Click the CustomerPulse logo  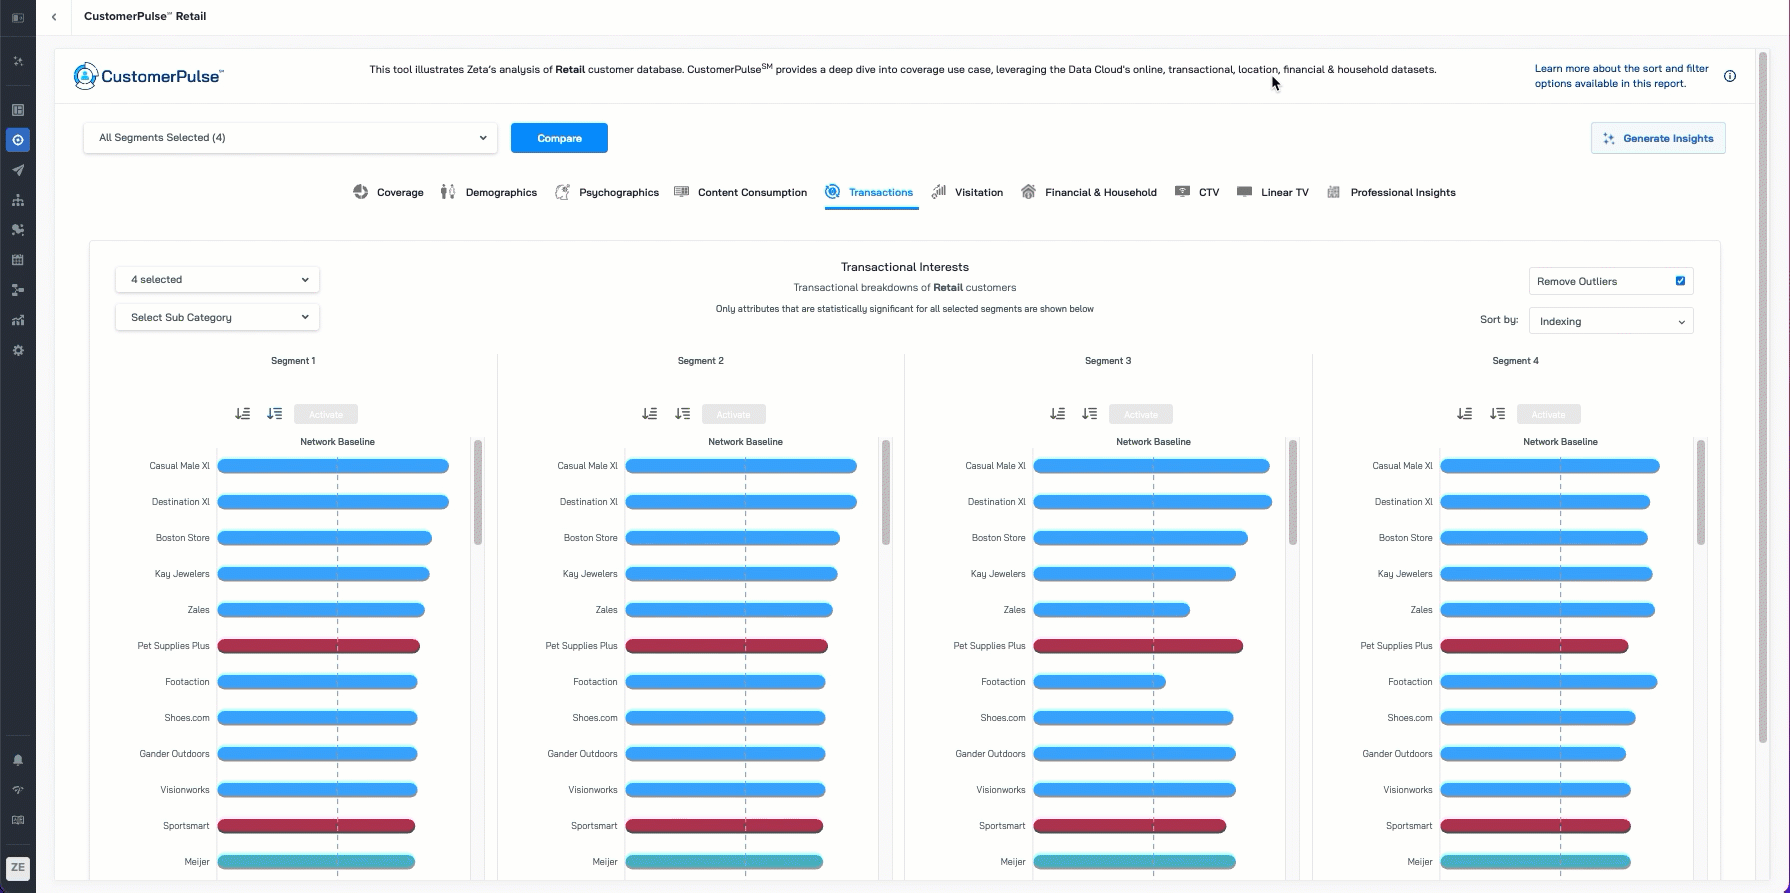click(148, 76)
